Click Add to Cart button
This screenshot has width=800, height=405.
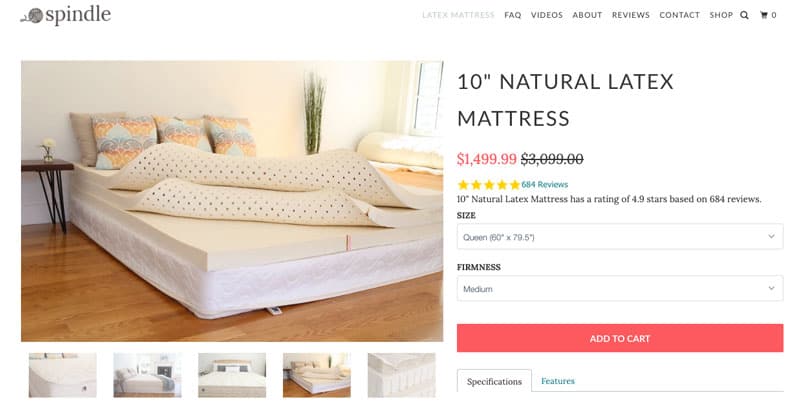[x=620, y=338]
